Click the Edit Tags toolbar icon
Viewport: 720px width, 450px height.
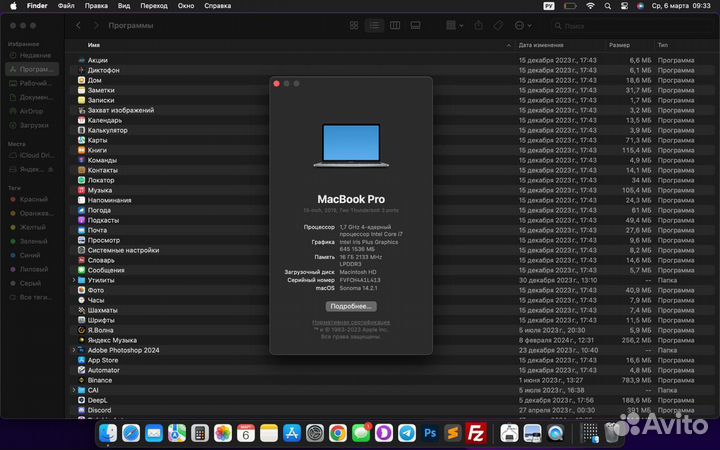(499, 26)
